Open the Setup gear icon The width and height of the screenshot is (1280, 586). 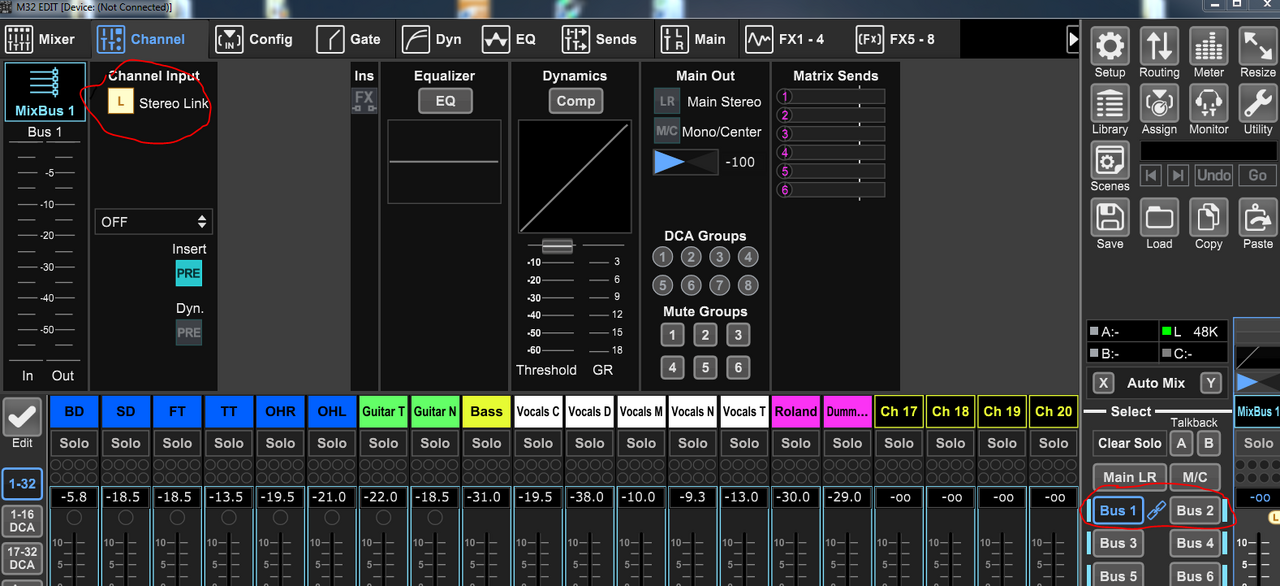(x=1110, y=46)
